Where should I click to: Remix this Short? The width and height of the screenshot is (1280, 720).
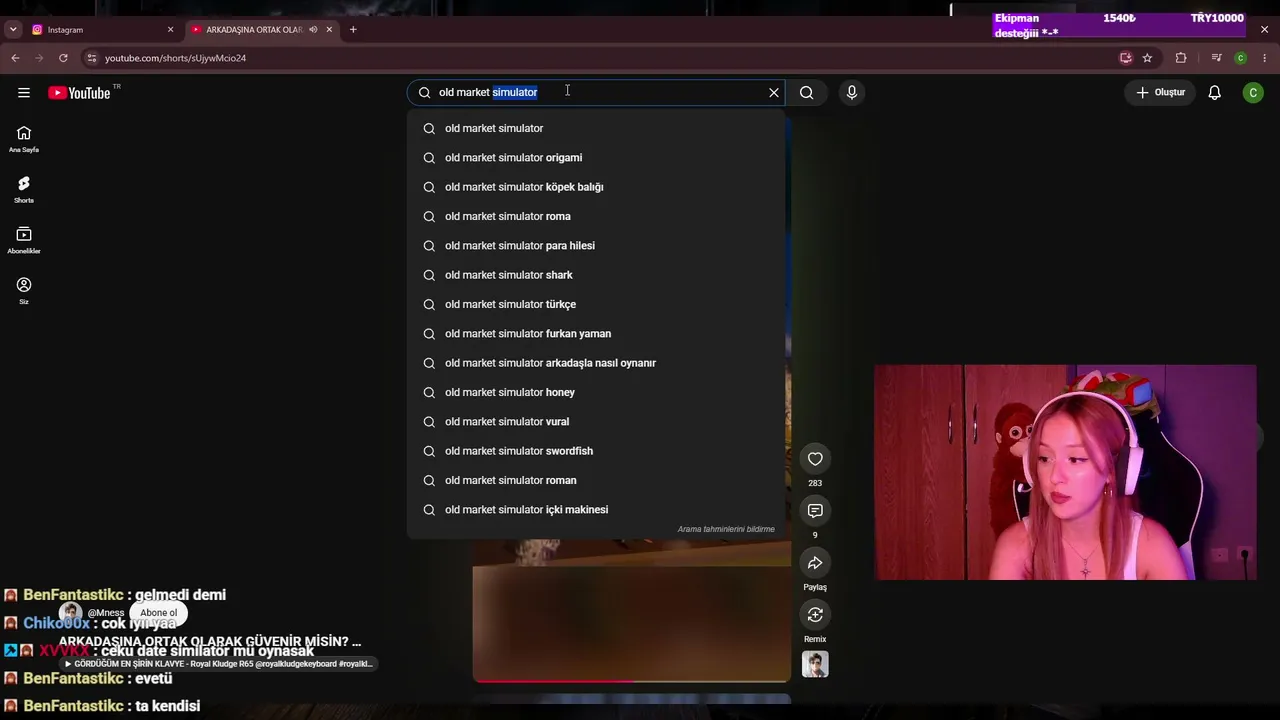coord(815,615)
